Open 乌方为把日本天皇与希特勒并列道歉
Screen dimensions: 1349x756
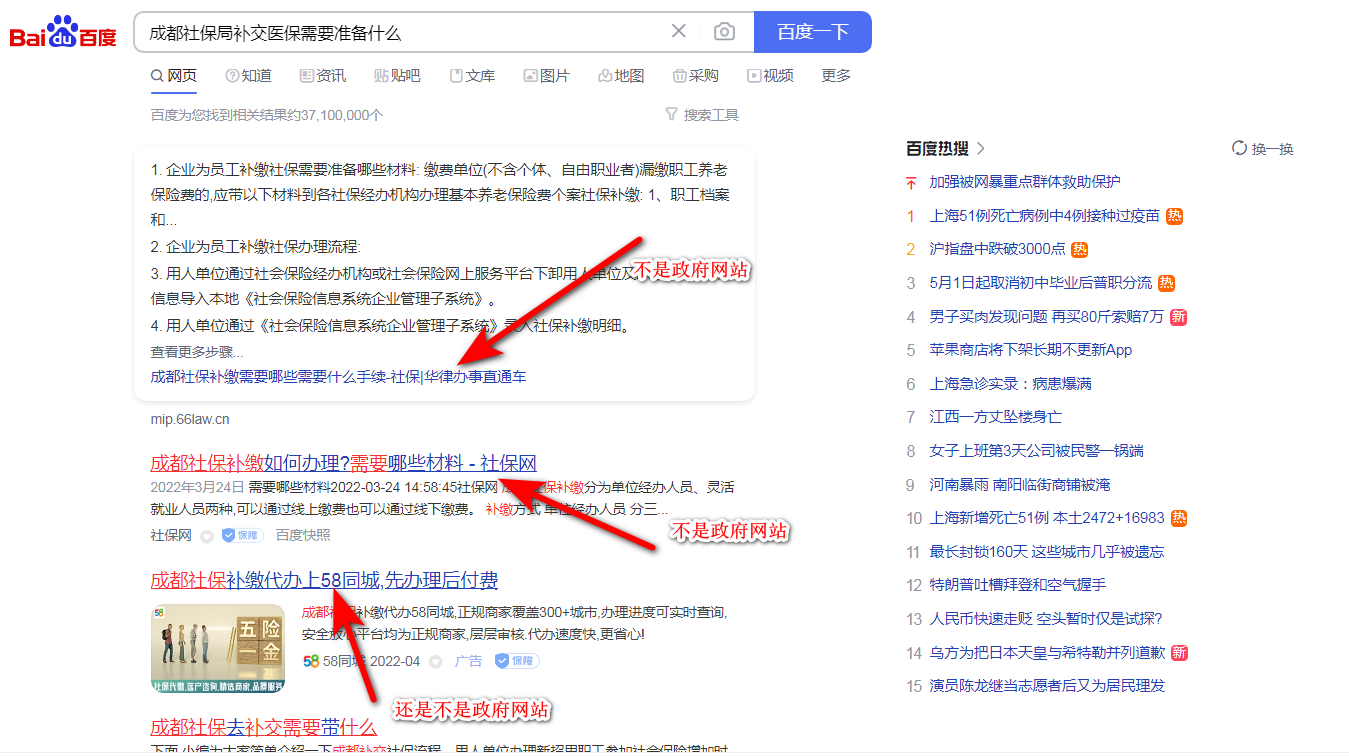pos(1048,653)
